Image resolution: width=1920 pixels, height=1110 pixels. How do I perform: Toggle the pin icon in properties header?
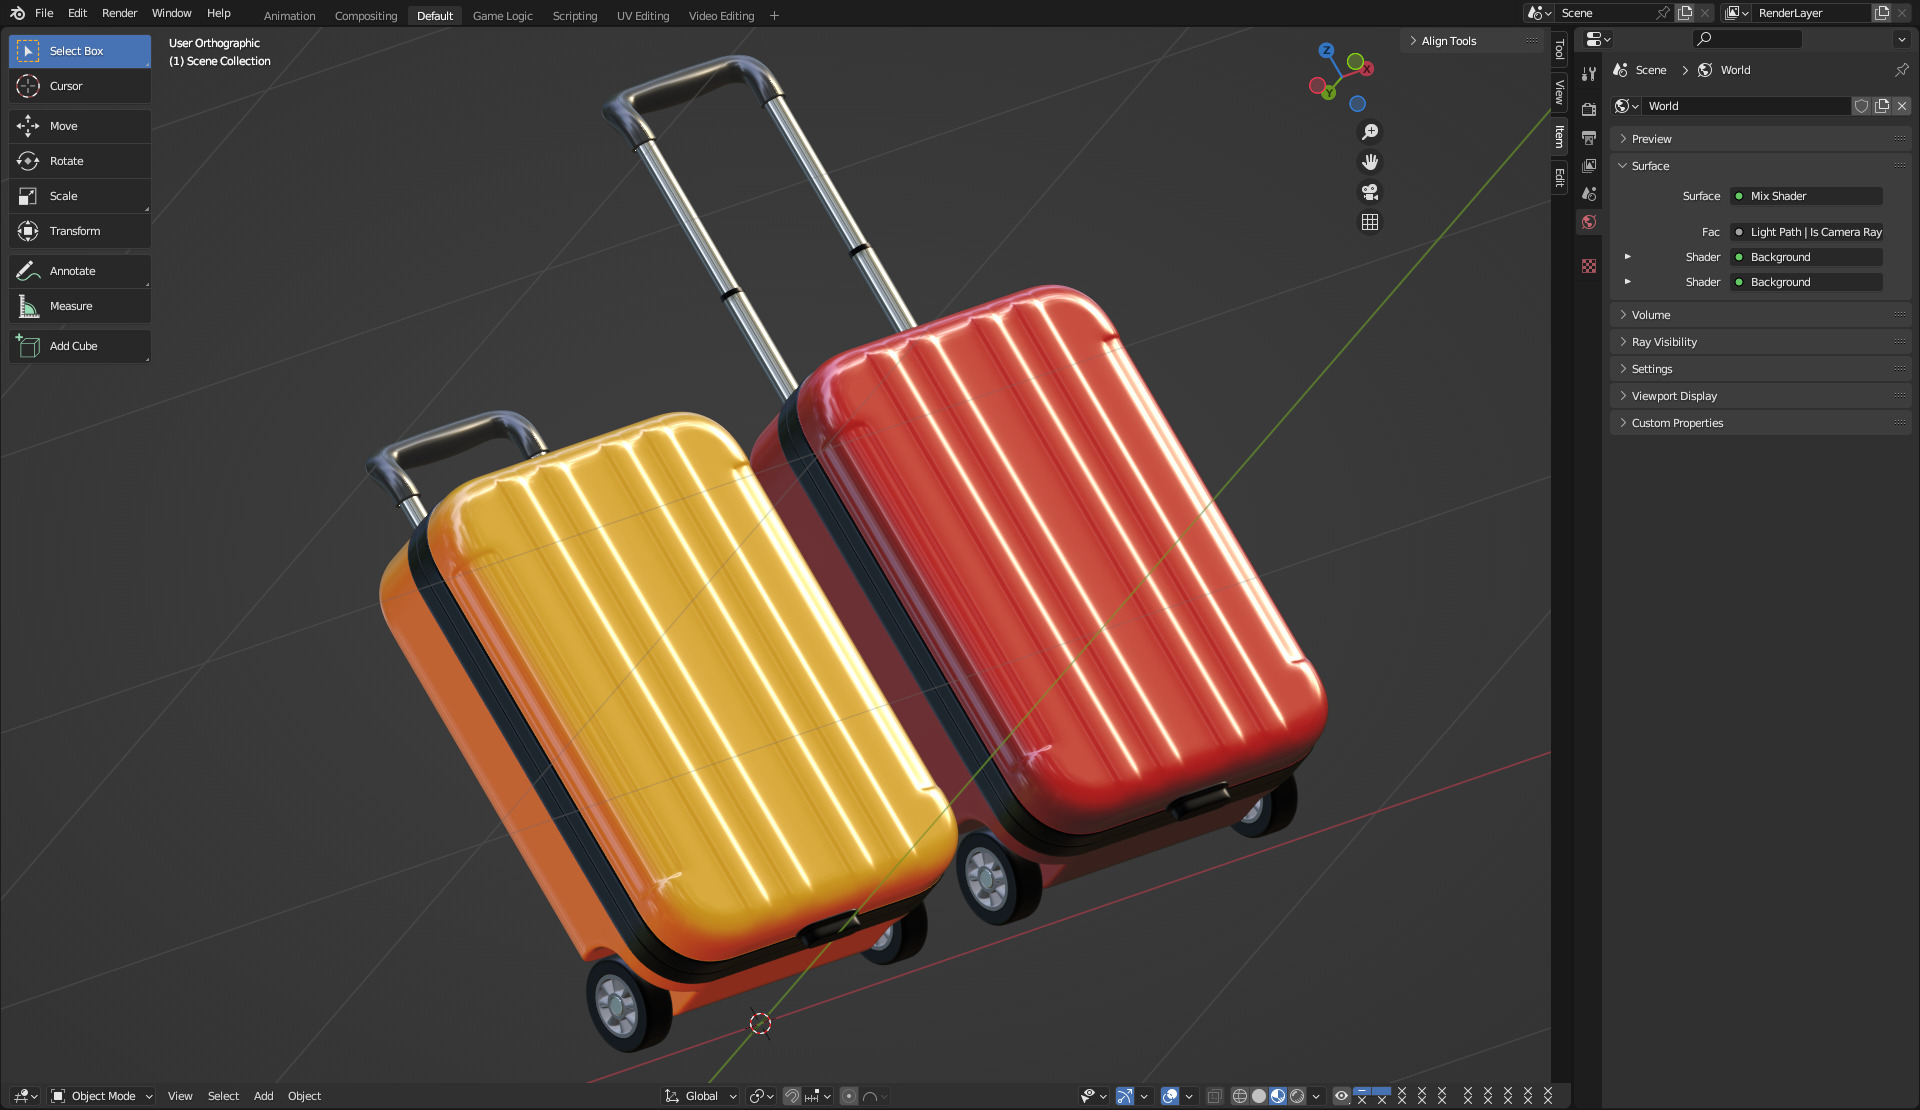[x=1901, y=70]
